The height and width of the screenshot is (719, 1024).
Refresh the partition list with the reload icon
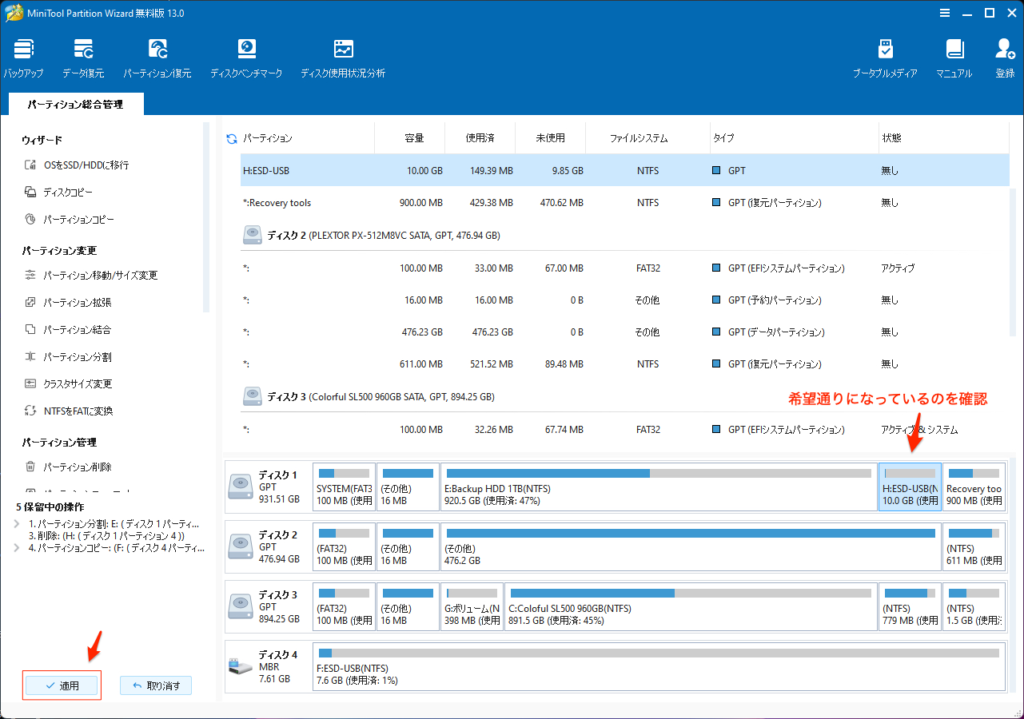tap(232, 139)
